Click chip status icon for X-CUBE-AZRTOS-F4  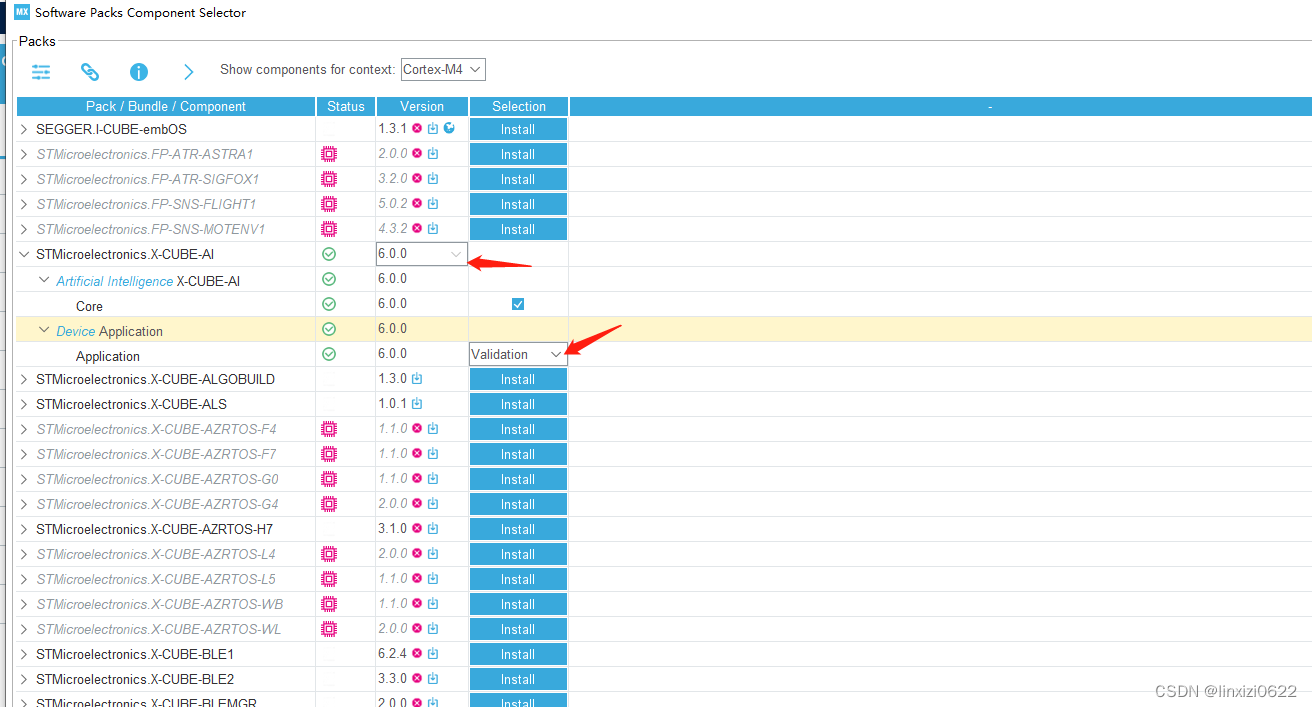coord(329,429)
